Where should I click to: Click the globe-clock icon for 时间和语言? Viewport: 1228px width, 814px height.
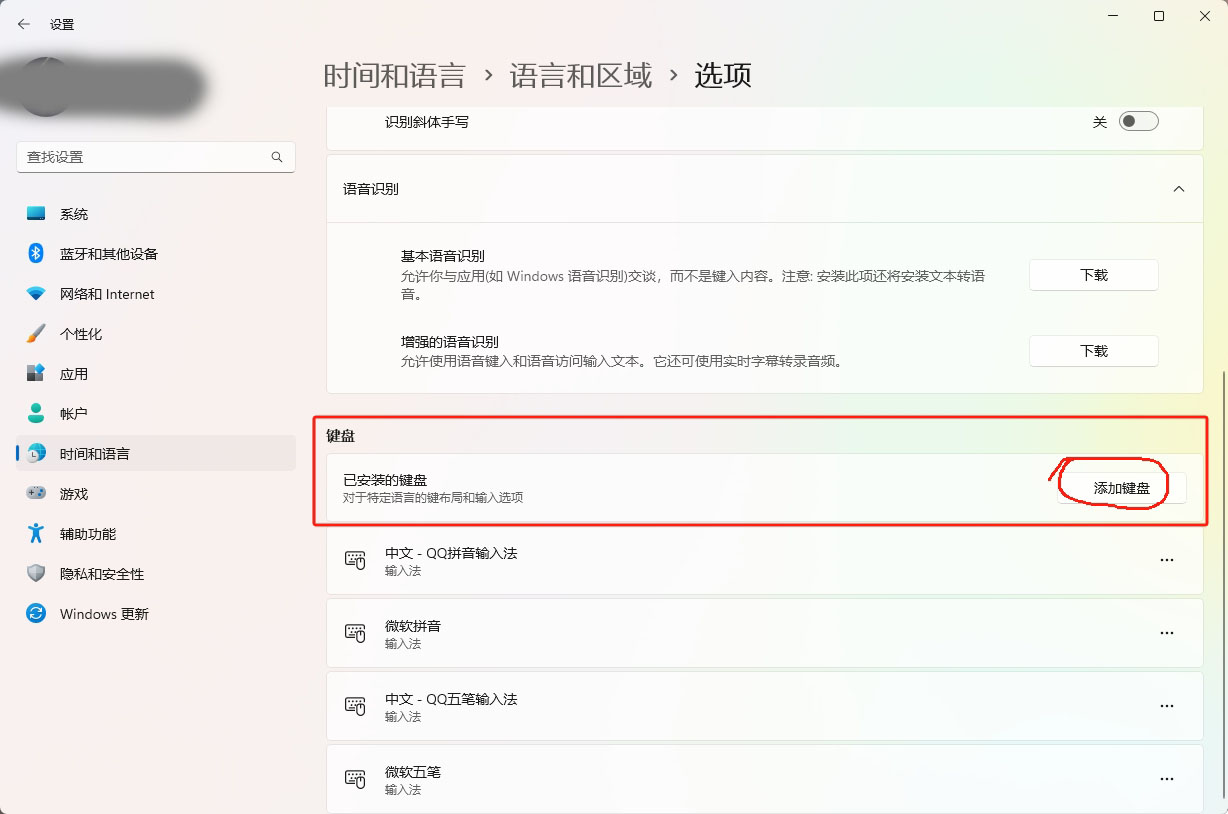(36, 453)
